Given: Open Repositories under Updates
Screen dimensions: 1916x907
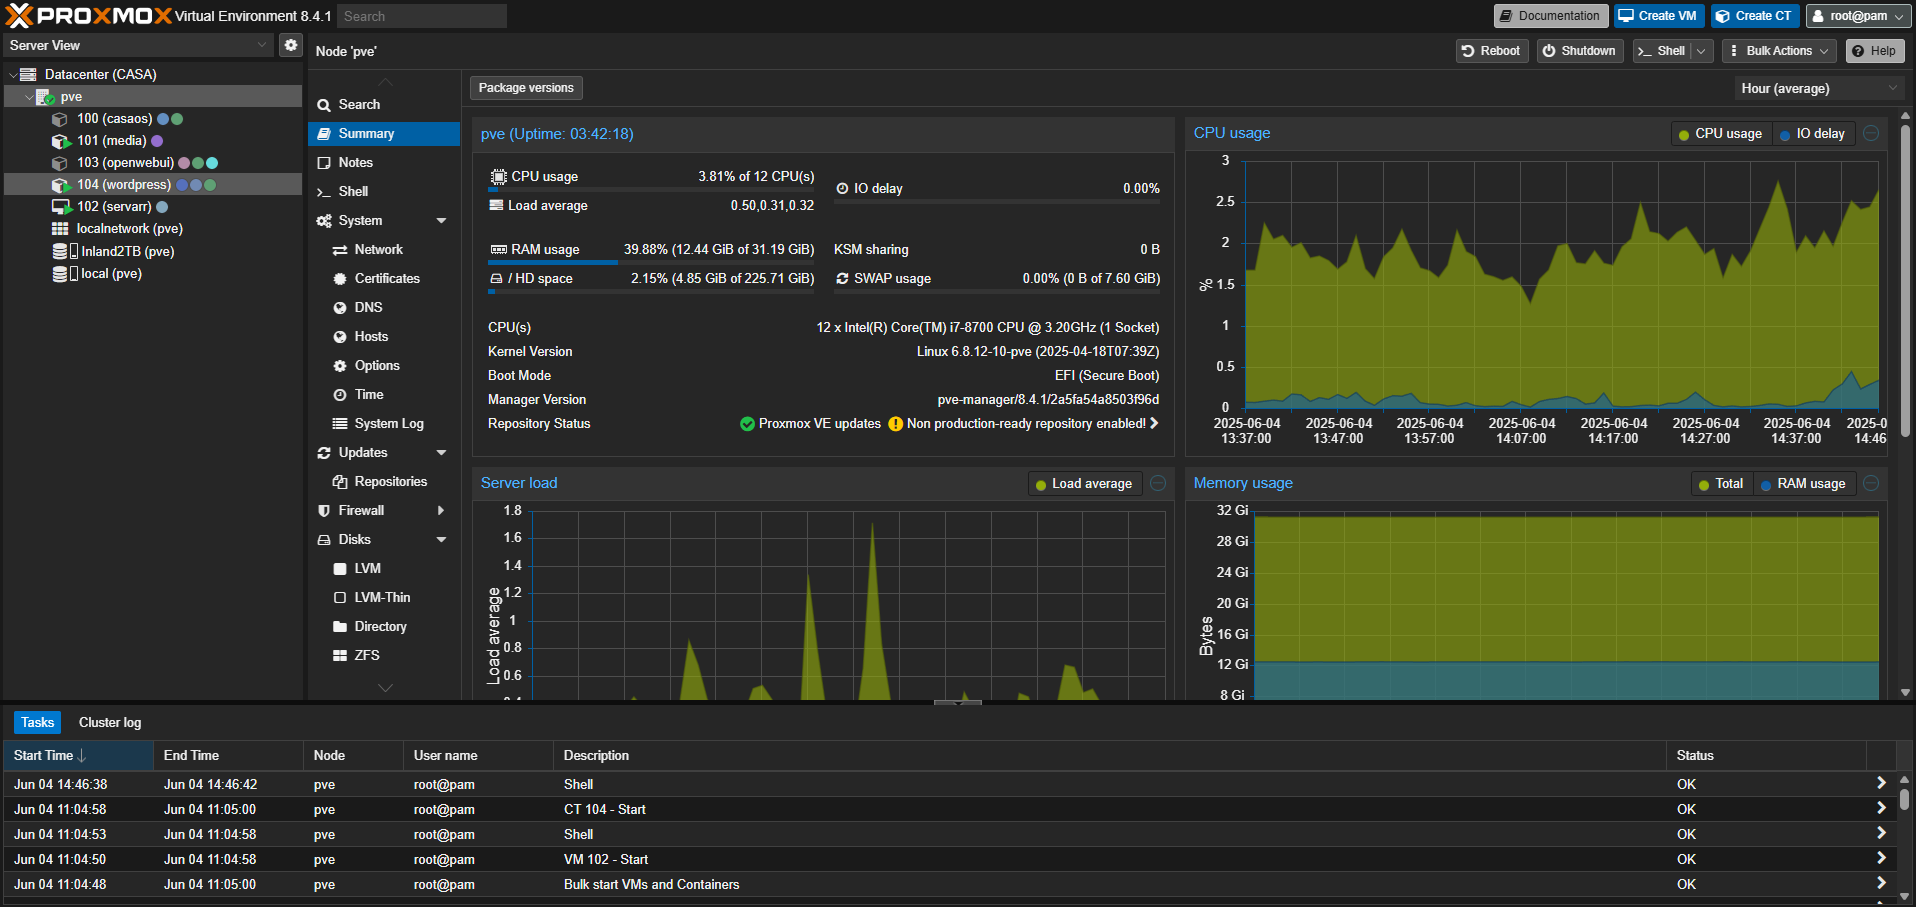Looking at the screenshot, I should 390,481.
